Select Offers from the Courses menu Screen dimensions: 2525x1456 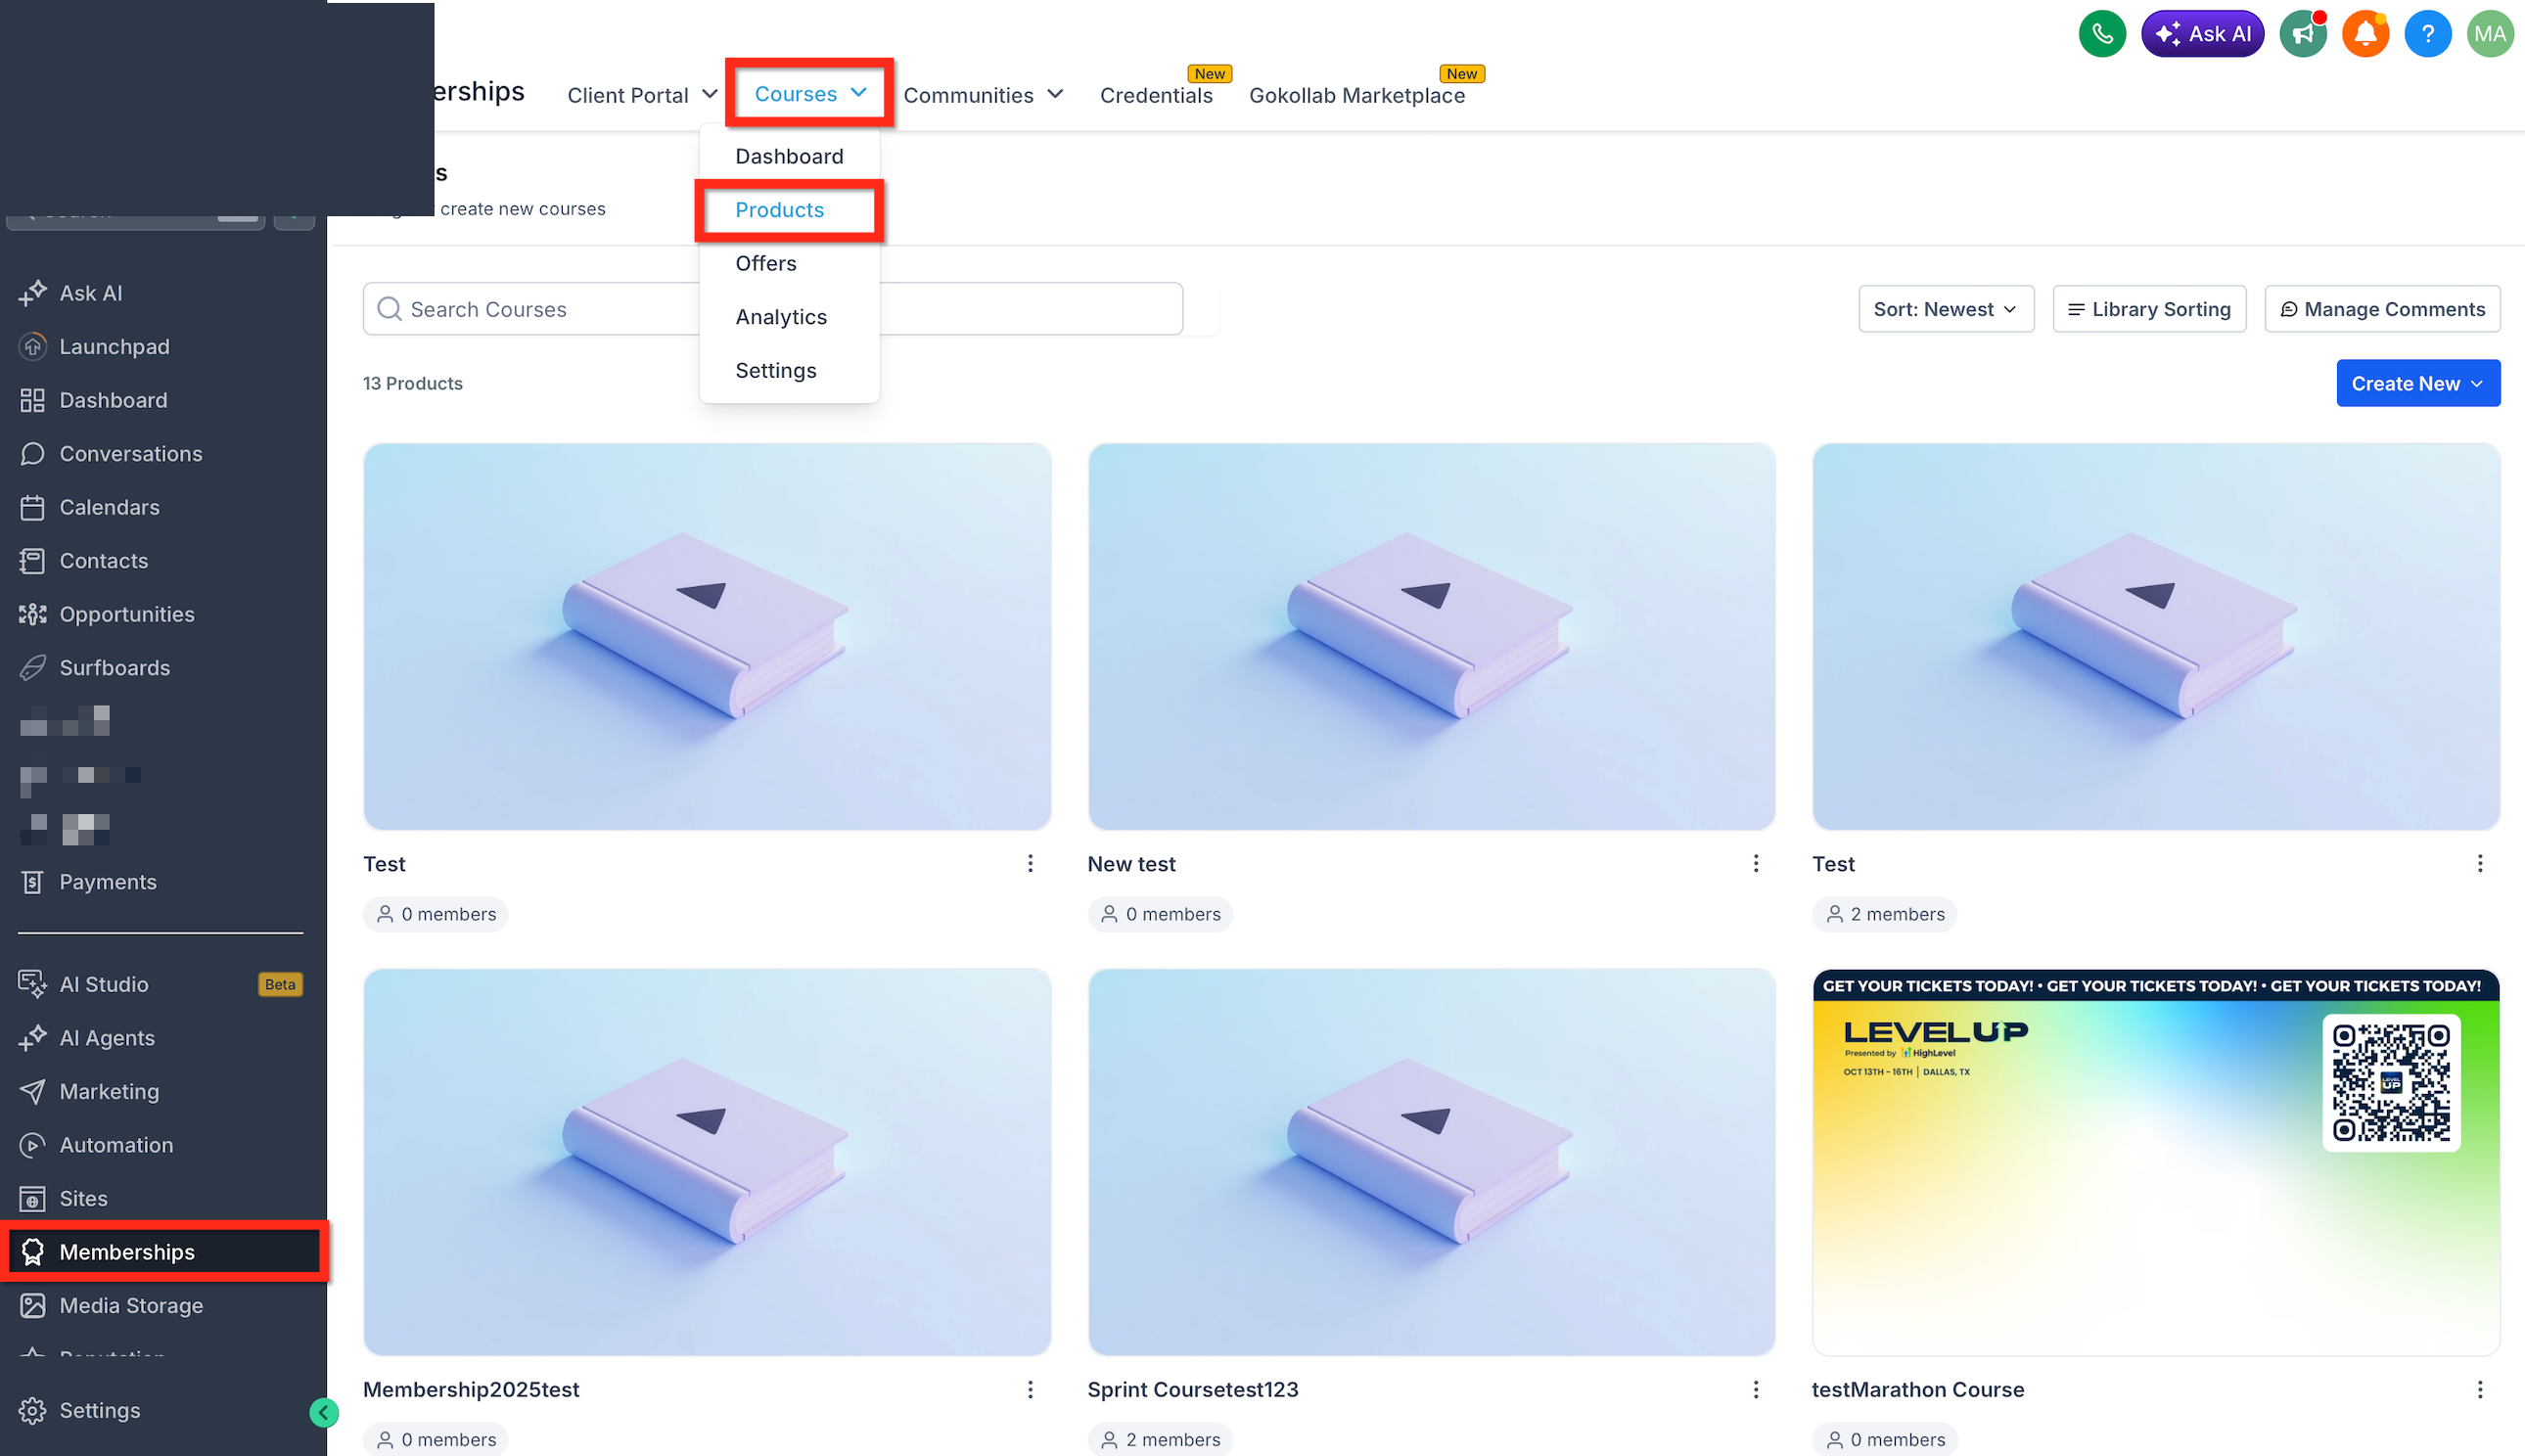pyautogui.click(x=765, y=263)
